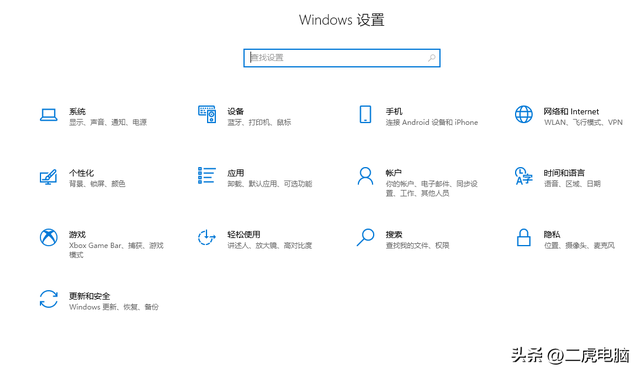Click the 查找我的文件、权限 description
The image size is (640, 374).
point(418,246)
